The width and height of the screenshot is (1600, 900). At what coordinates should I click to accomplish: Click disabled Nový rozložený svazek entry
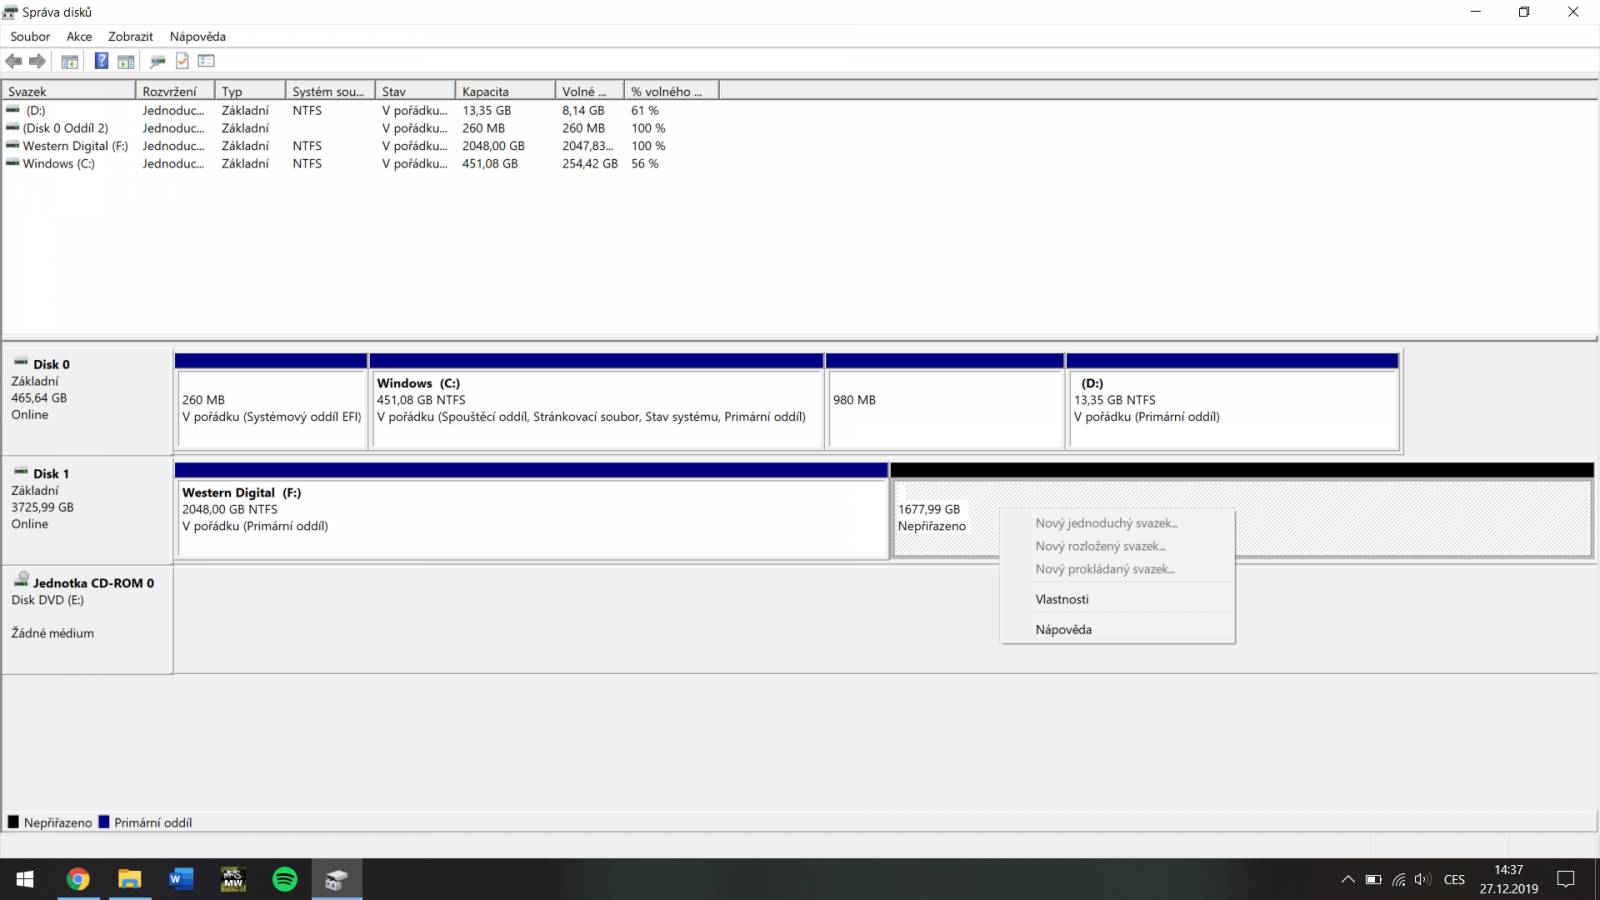pos(1118,546)
